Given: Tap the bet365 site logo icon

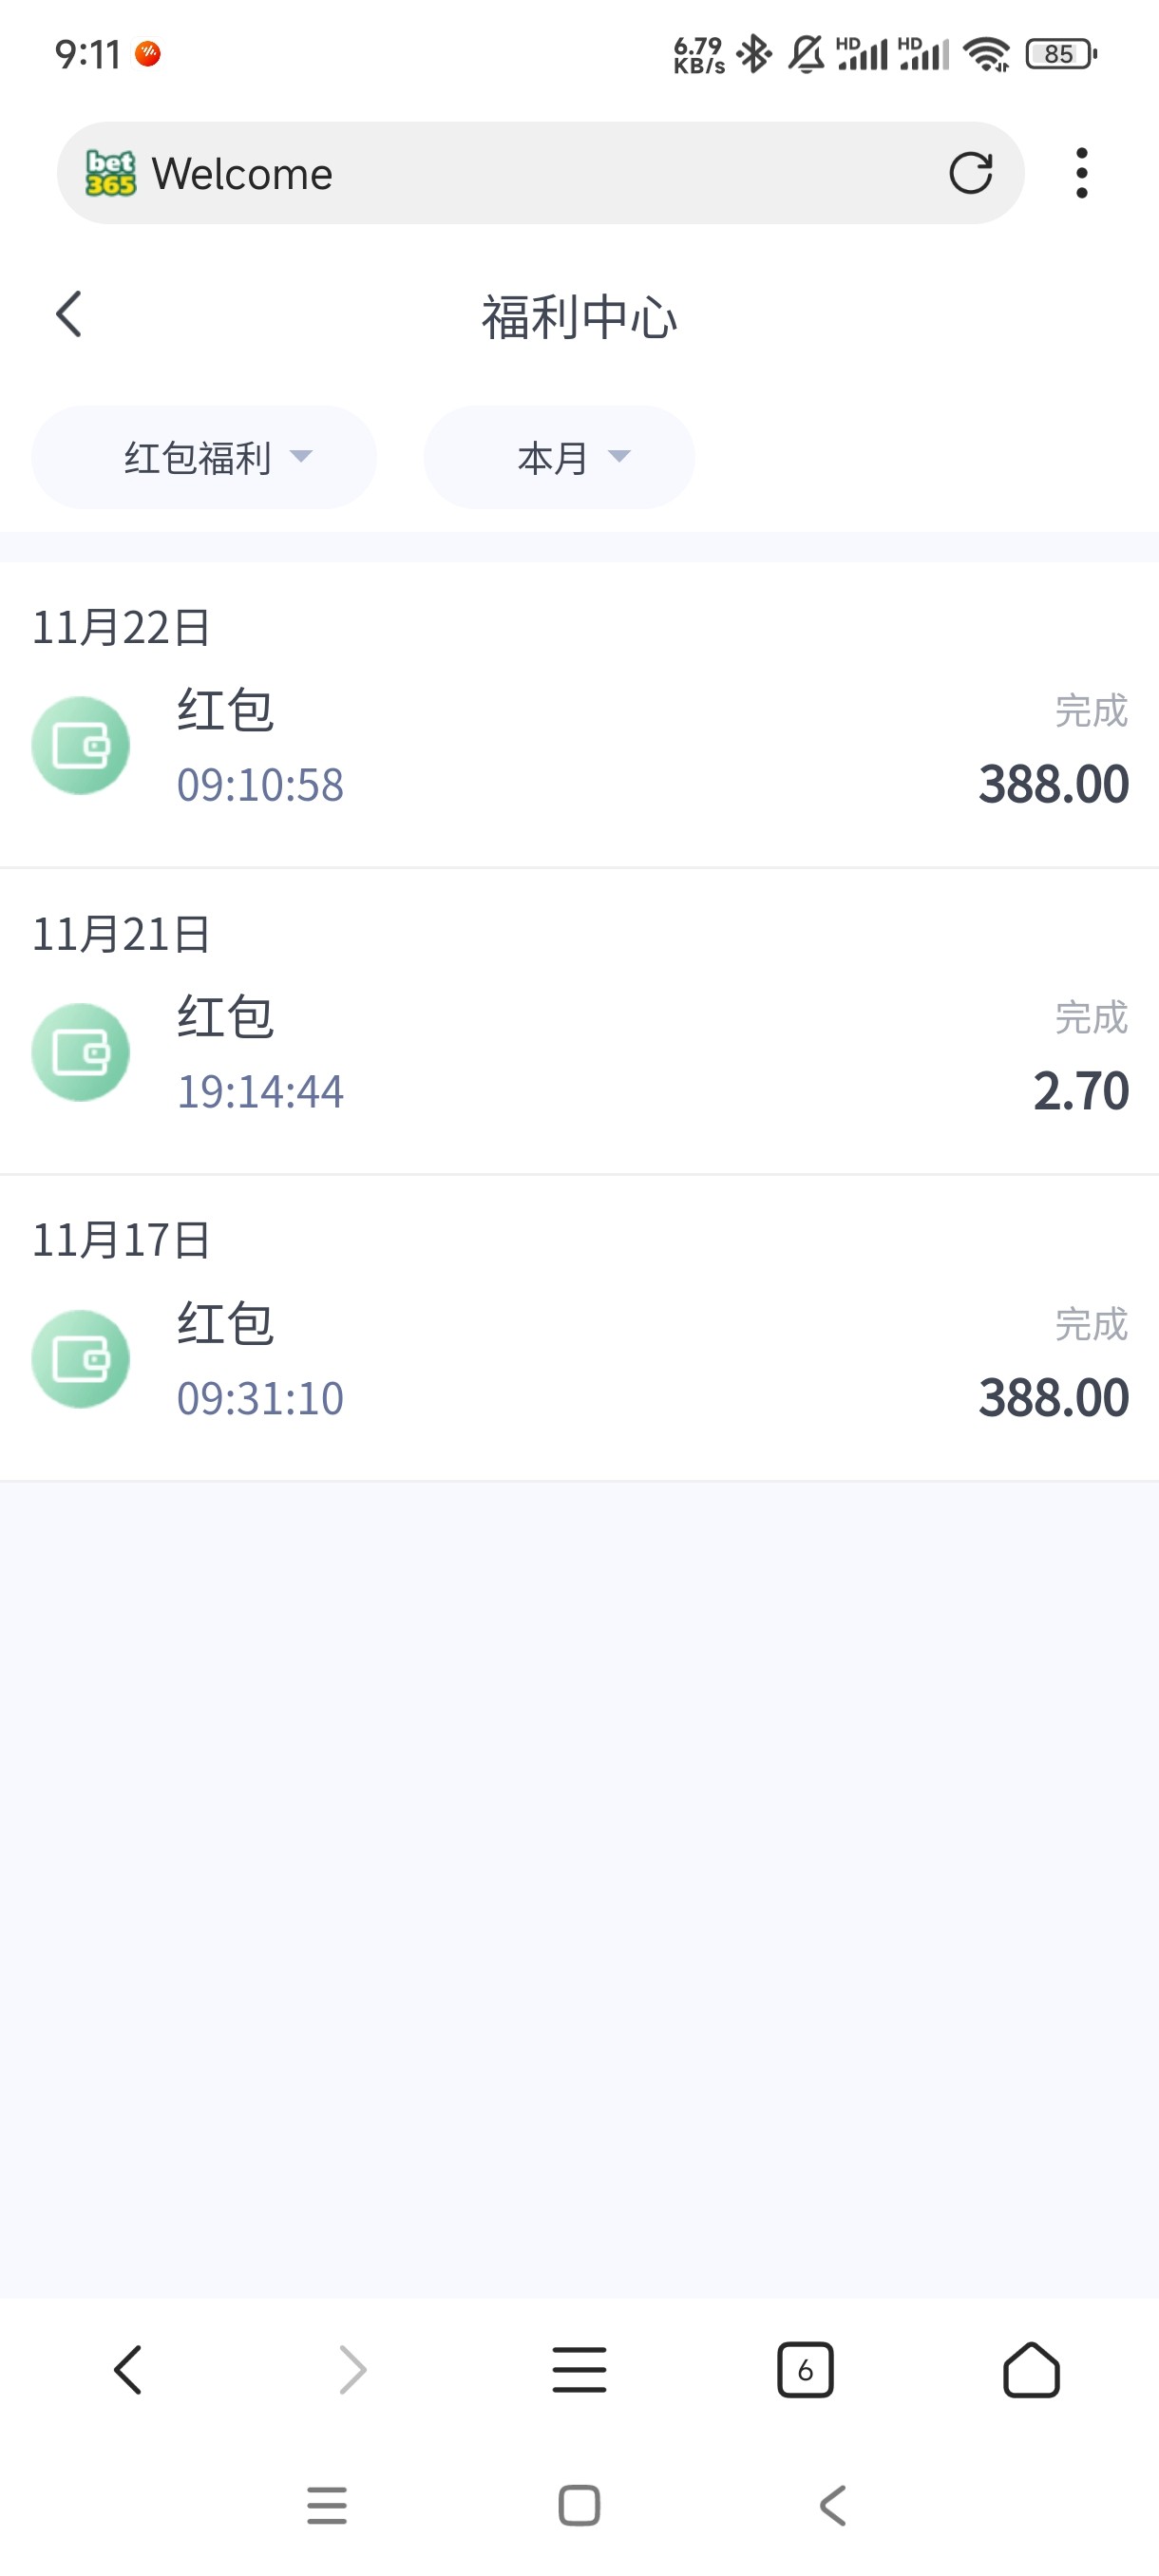Looking at the screenshot, I should [x=110, y=173].
